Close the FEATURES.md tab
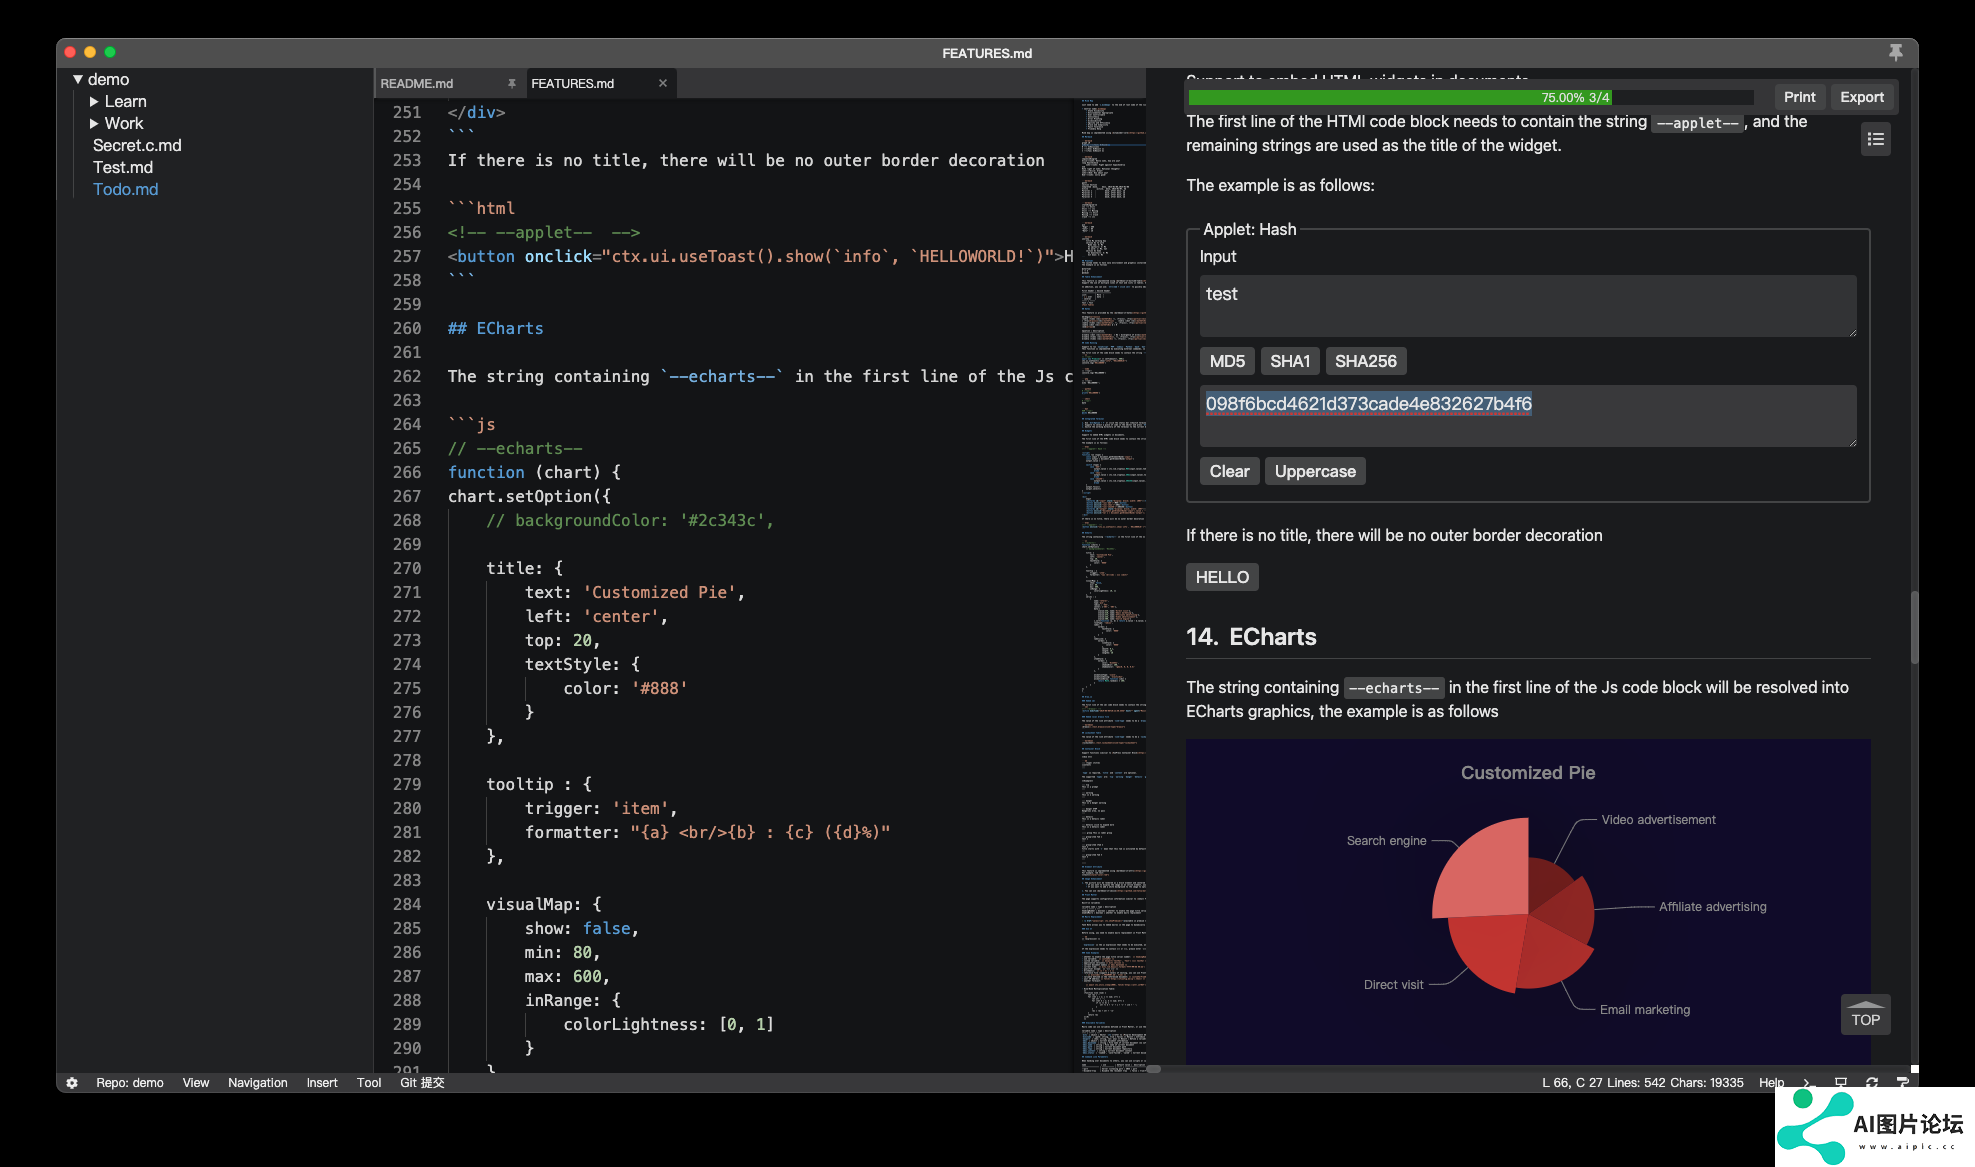 pyautogui.click(x=662, y=83)
